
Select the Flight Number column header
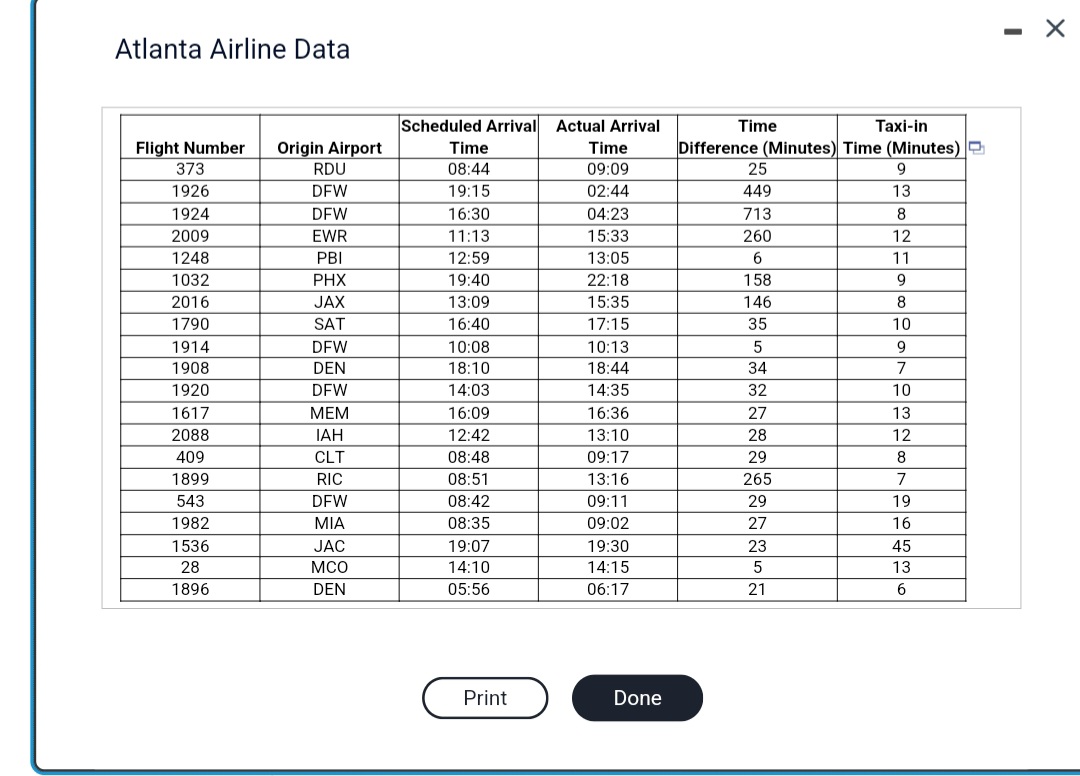pyautogui.click(x=189, y=147)
